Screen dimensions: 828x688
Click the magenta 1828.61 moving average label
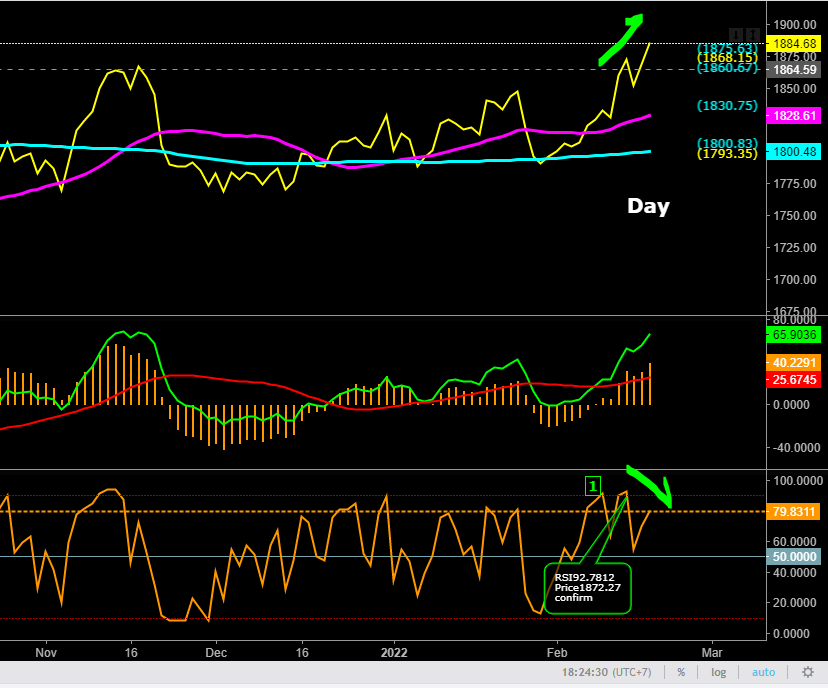(794, 116)
